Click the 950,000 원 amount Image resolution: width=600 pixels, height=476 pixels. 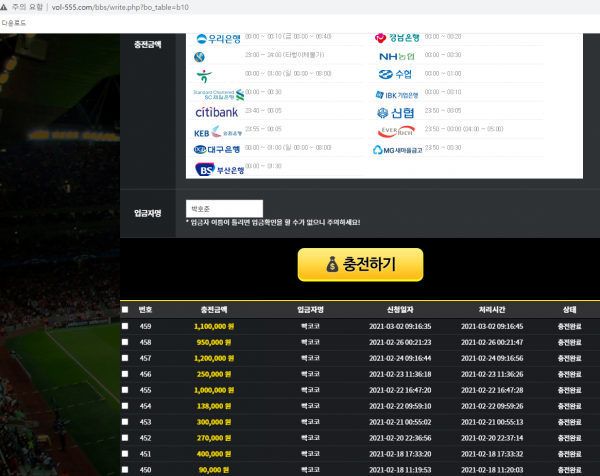[214, 342]
